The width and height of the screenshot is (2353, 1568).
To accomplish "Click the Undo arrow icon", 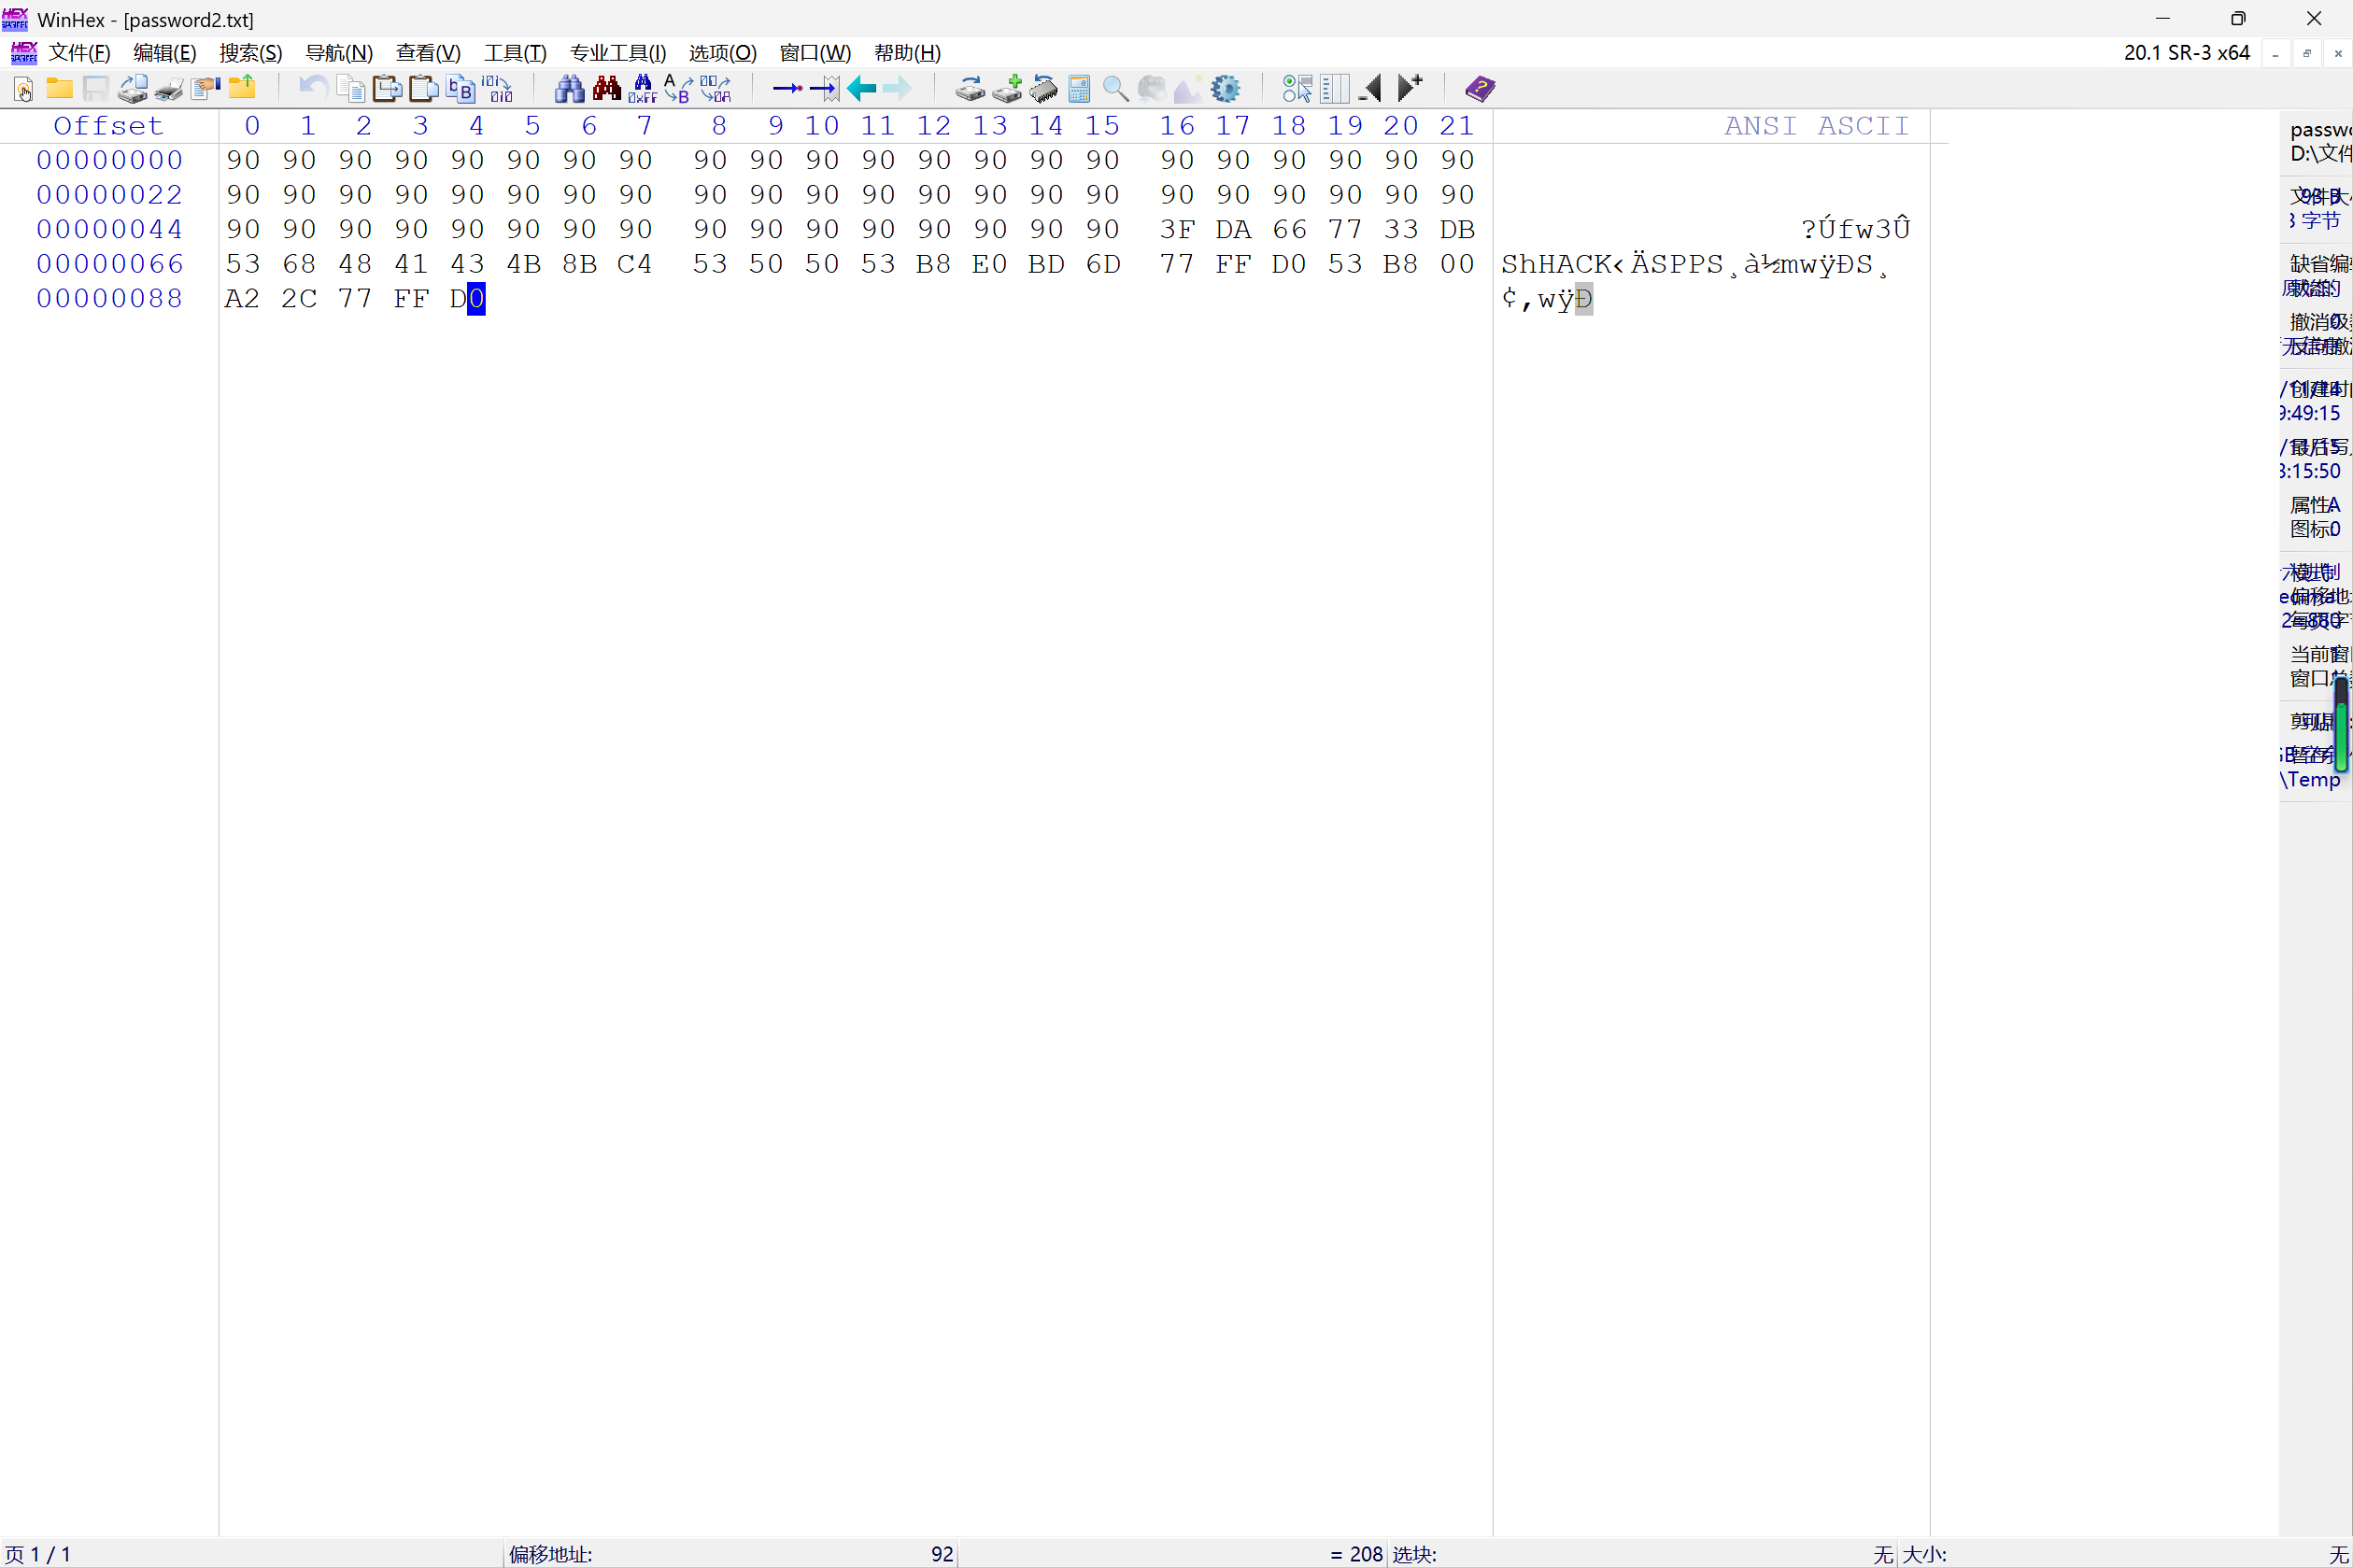I will (x=313, y=89).
